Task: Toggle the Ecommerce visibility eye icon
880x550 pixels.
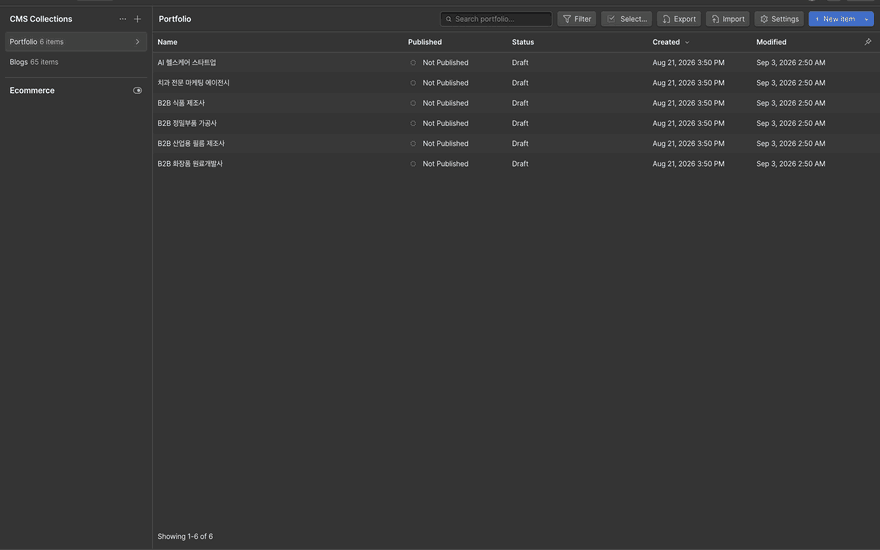Action: 138,90
